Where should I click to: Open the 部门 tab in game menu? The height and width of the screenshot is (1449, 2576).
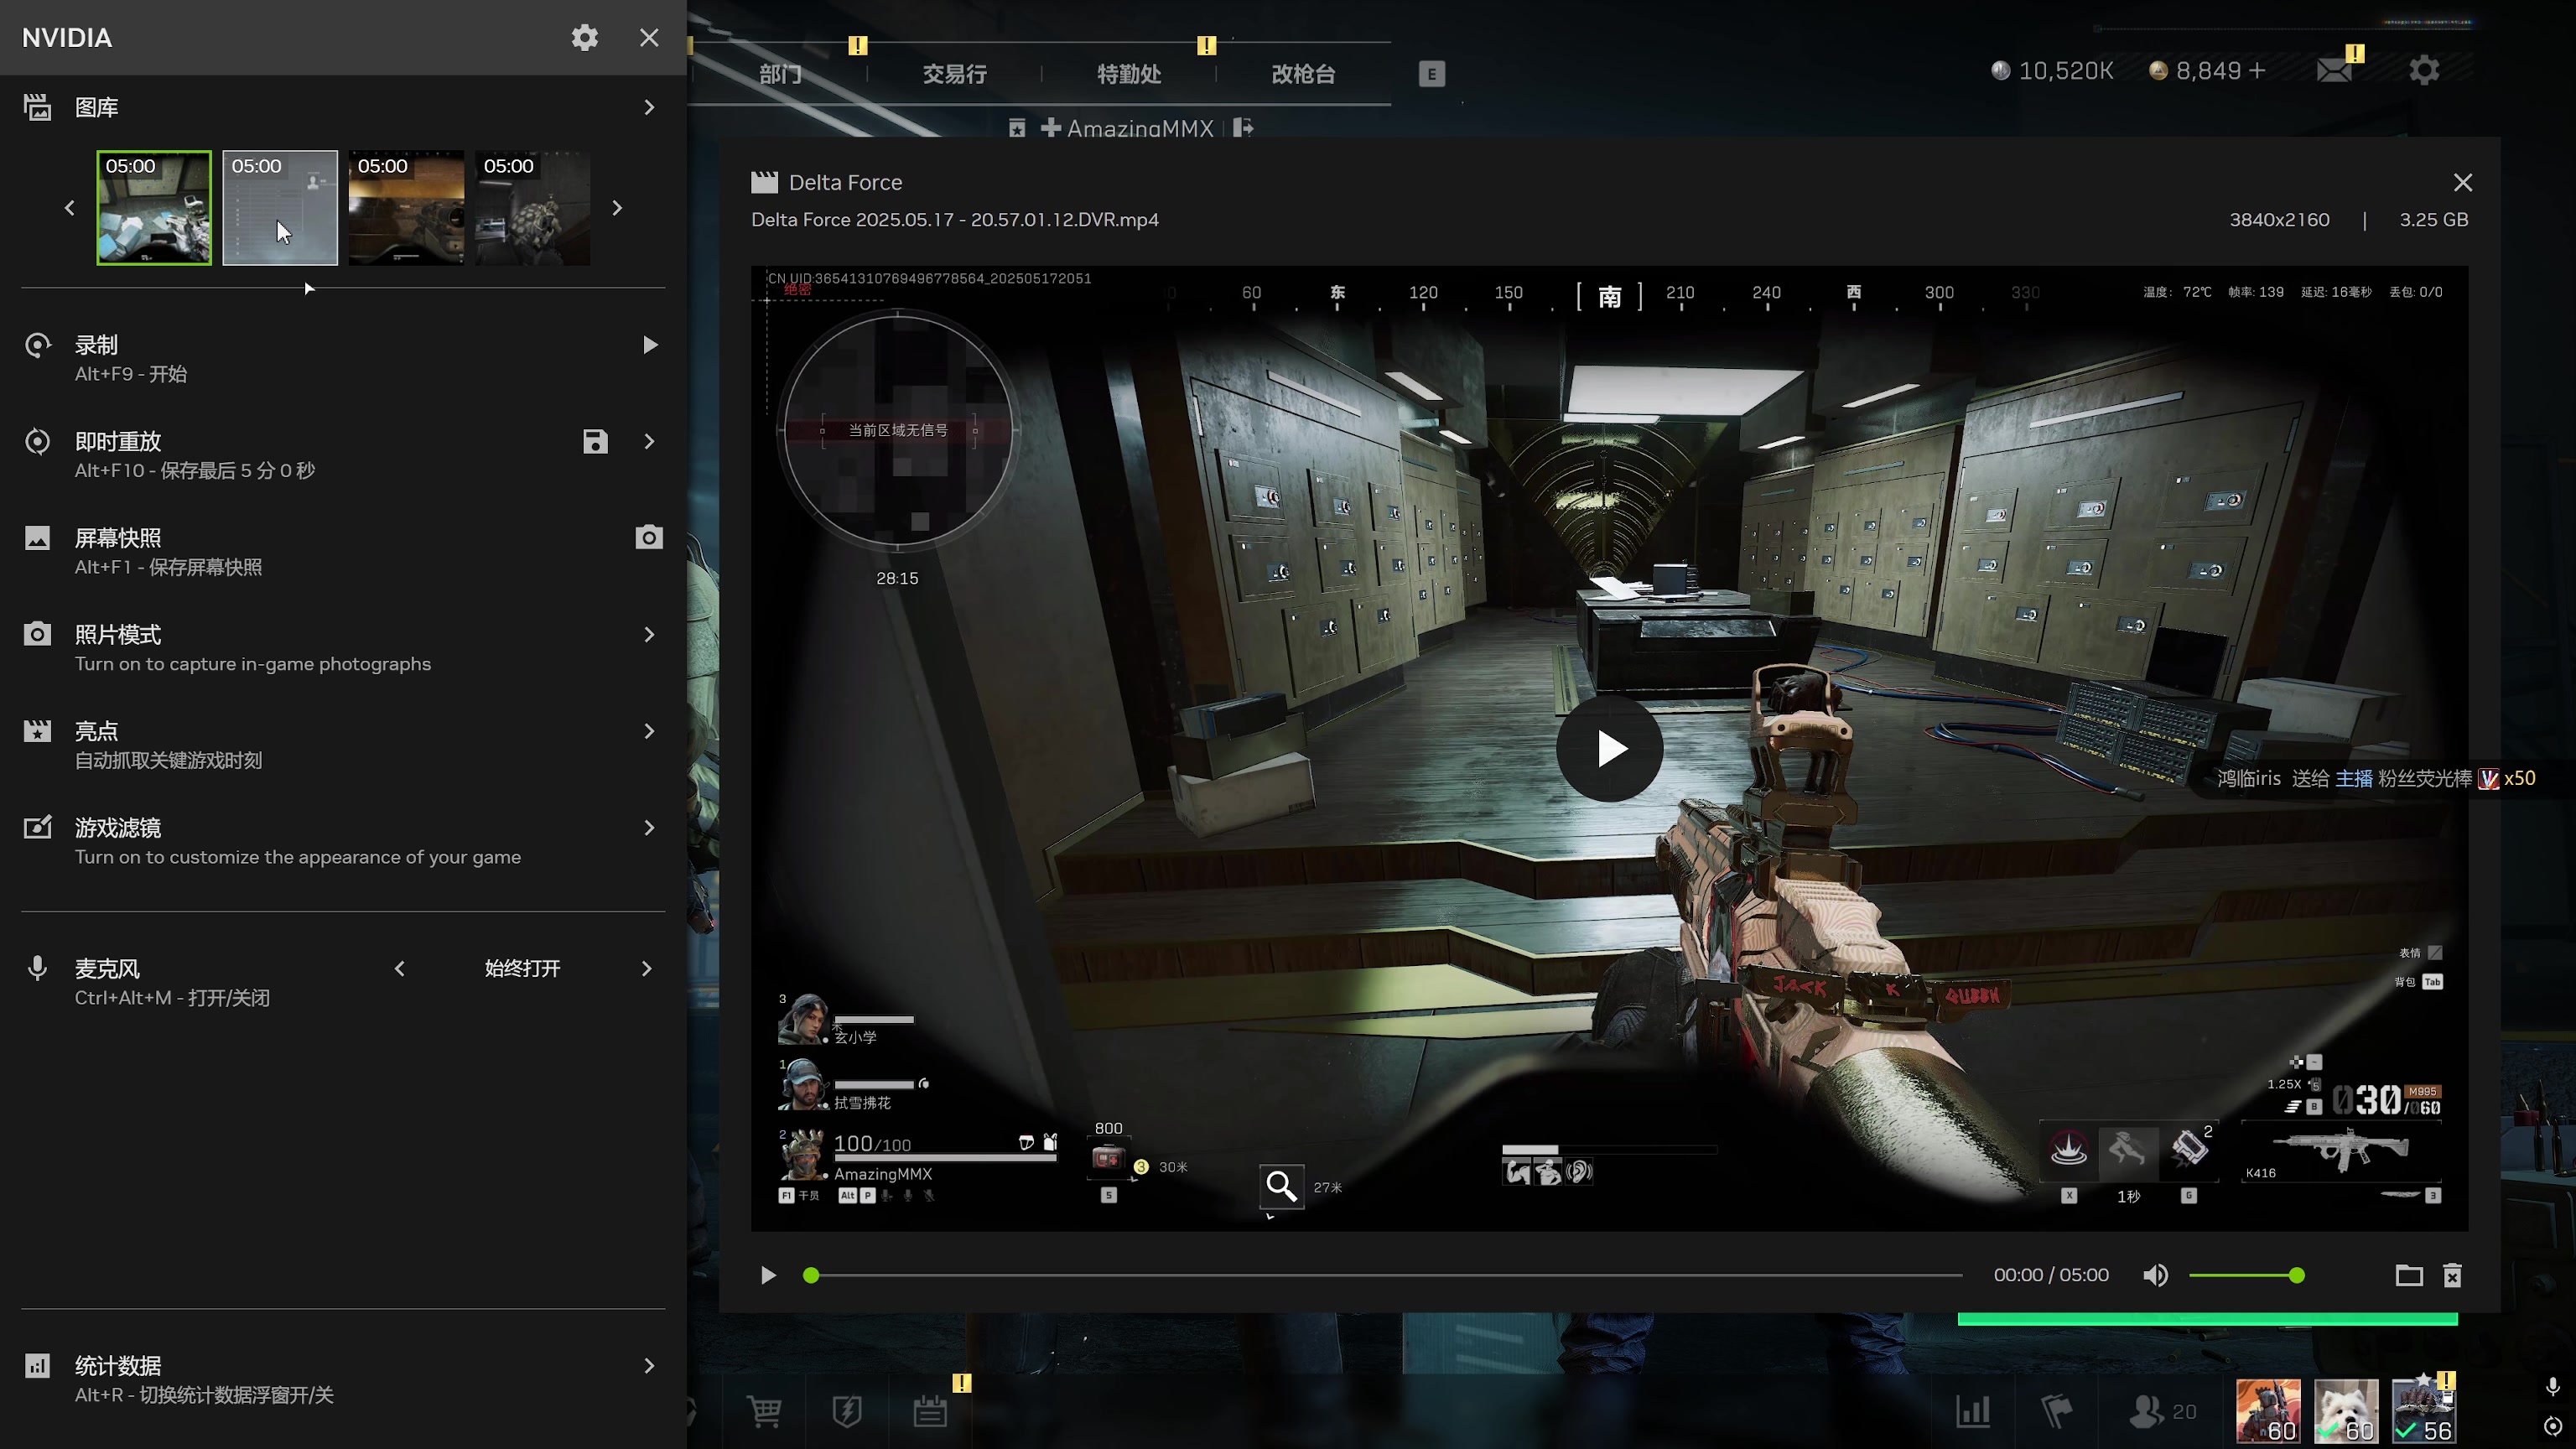780,74
